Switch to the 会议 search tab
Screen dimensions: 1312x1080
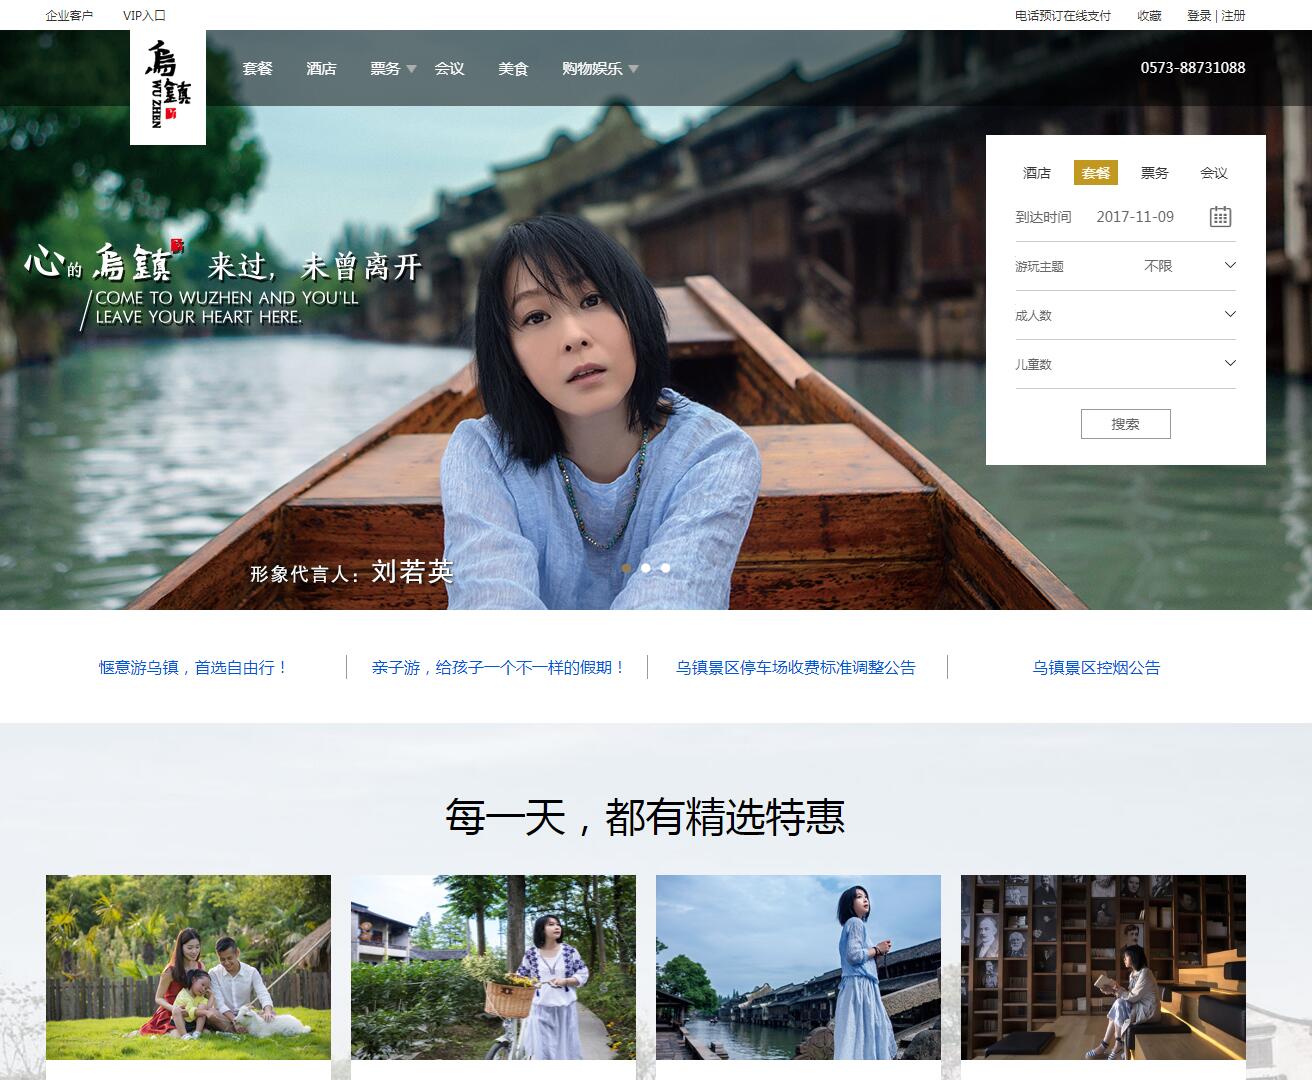pos(1214,173)
